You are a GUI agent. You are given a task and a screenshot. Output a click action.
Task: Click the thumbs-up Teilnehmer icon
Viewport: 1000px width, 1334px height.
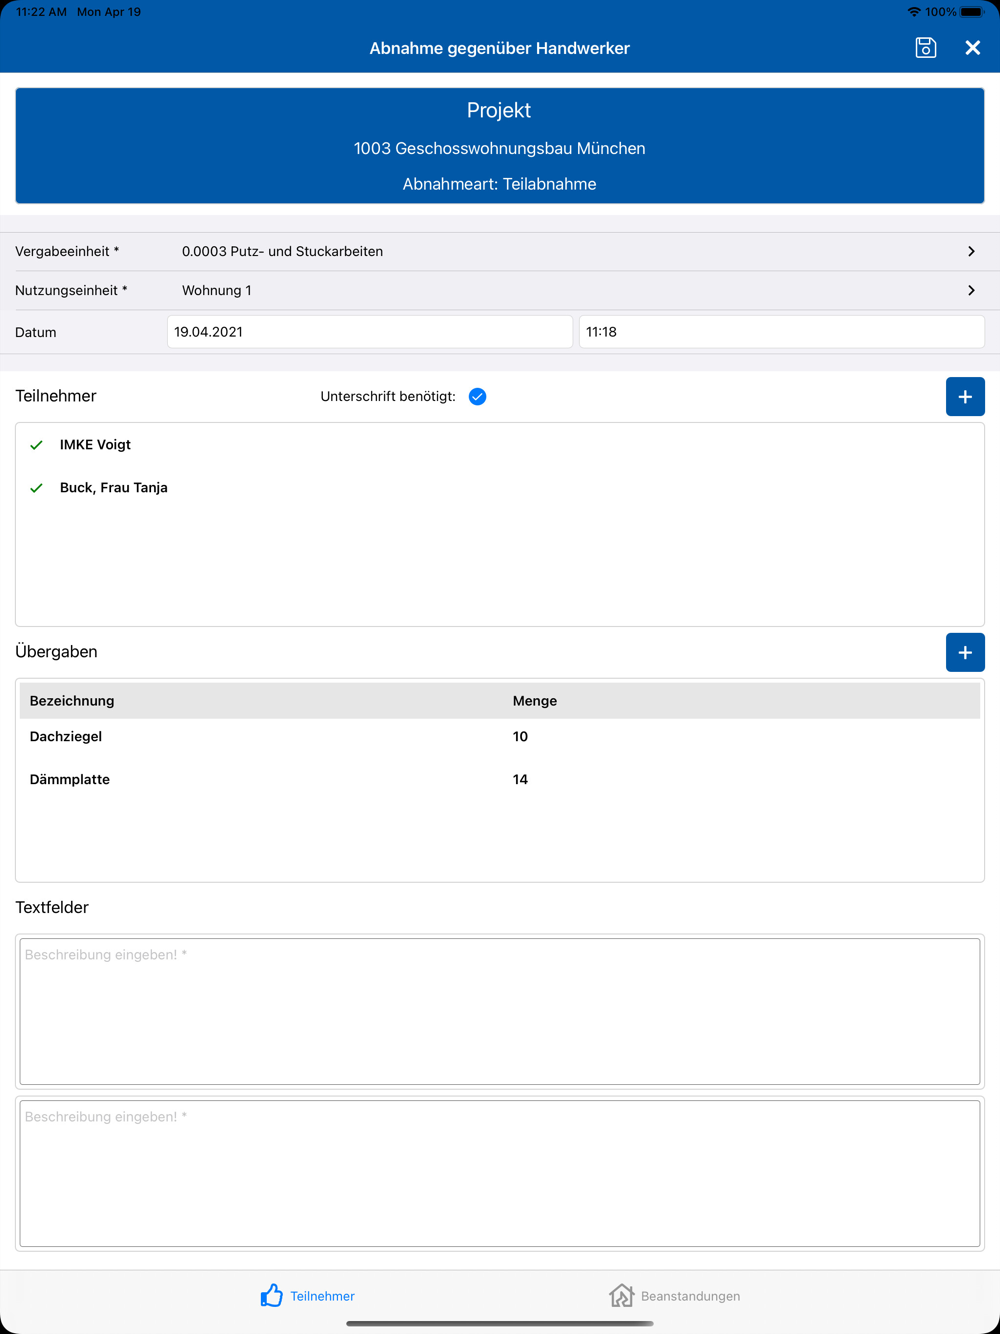[x=271, y=1296]
